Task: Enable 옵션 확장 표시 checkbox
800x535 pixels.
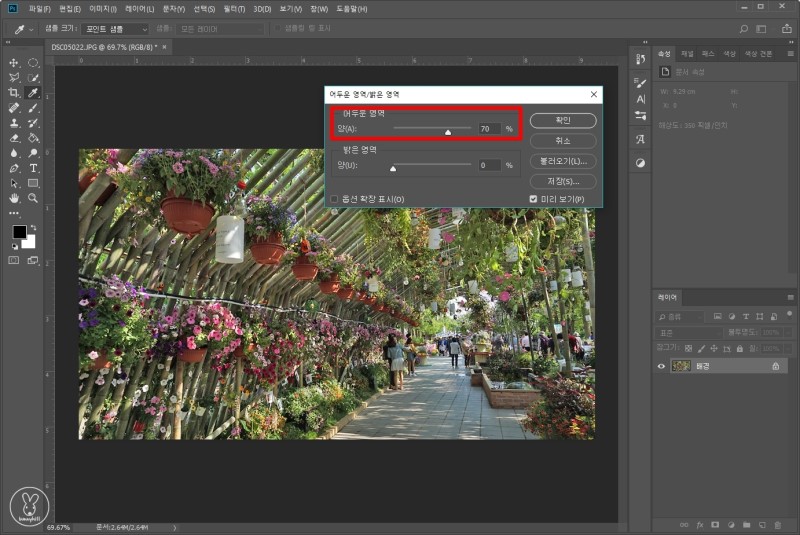Action: (x=335, y=199)
